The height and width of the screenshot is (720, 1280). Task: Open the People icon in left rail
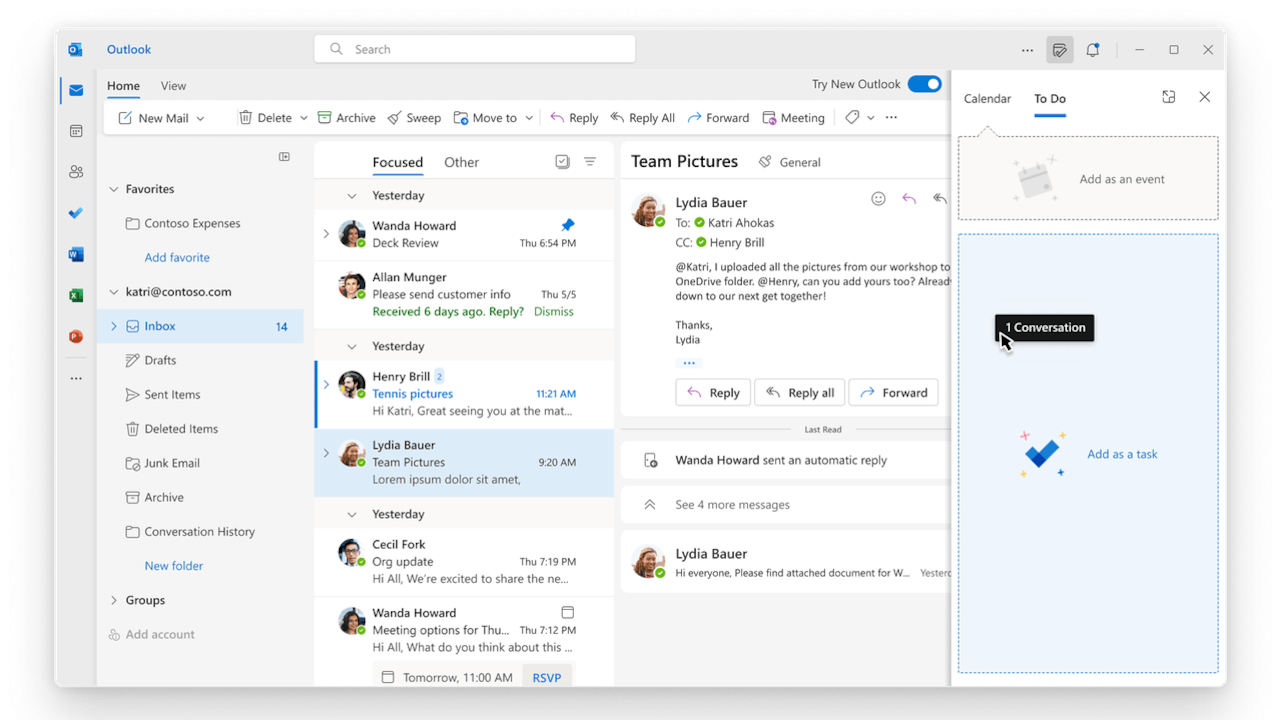[76, 172]
